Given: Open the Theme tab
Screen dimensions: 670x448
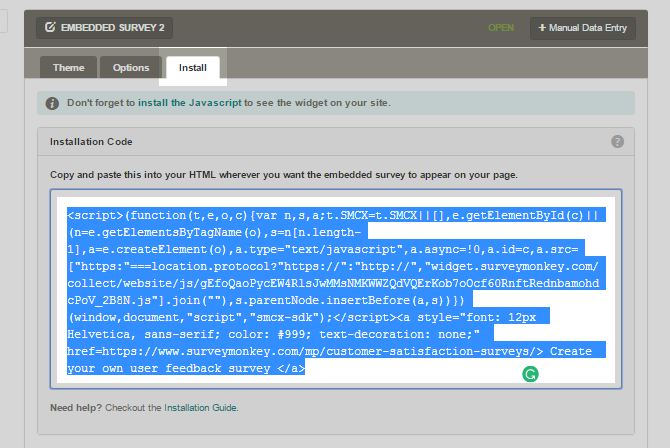Looking at the screenshot, I should [68, 68].
